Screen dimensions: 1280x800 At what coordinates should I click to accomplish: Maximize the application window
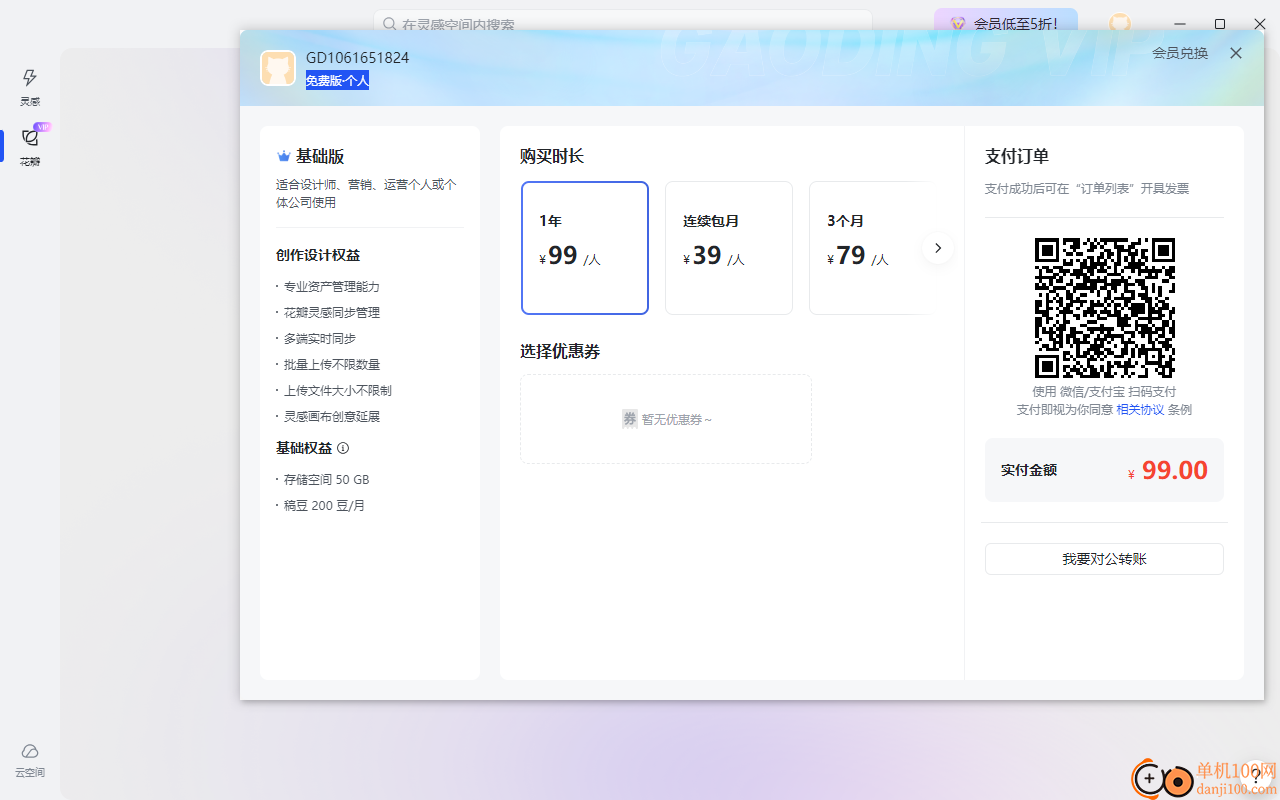(x=1220, y=23)
